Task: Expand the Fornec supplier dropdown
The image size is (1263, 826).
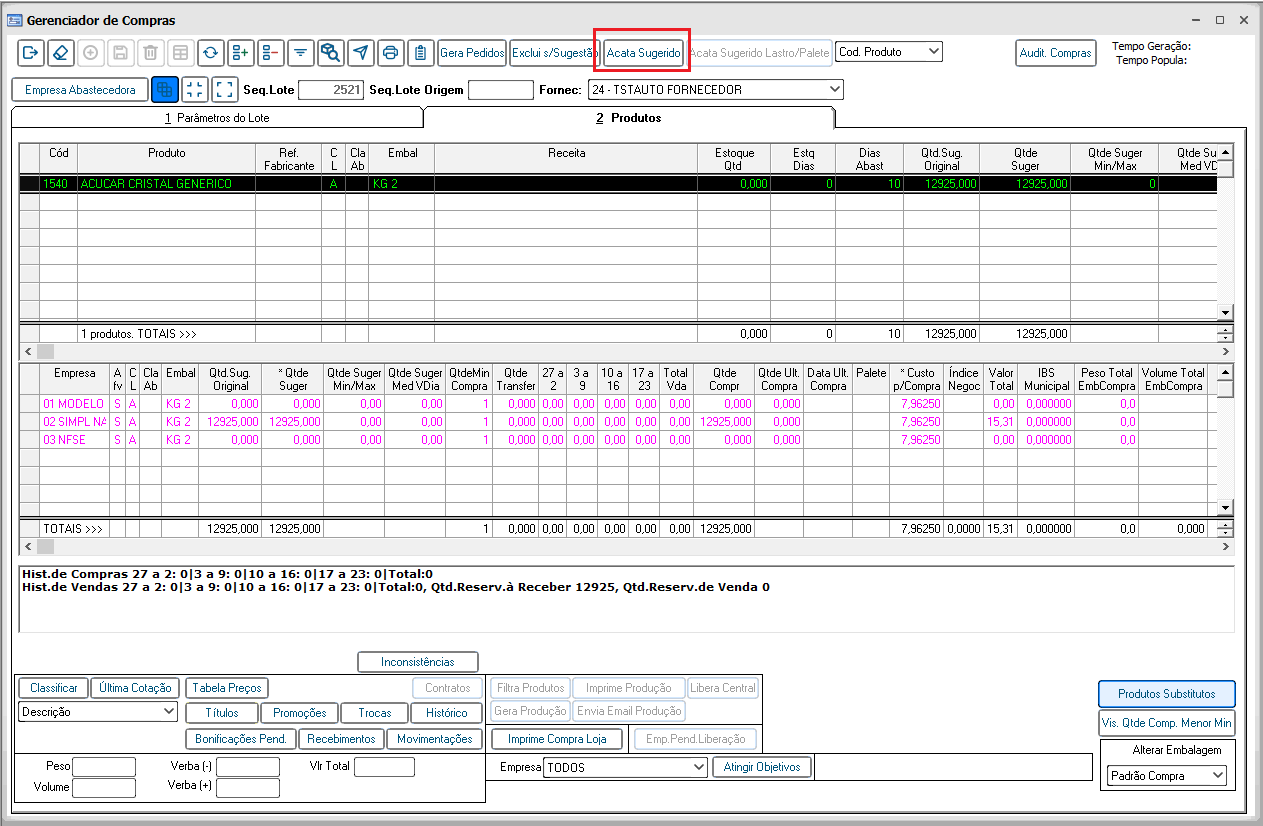Action: 715,90
